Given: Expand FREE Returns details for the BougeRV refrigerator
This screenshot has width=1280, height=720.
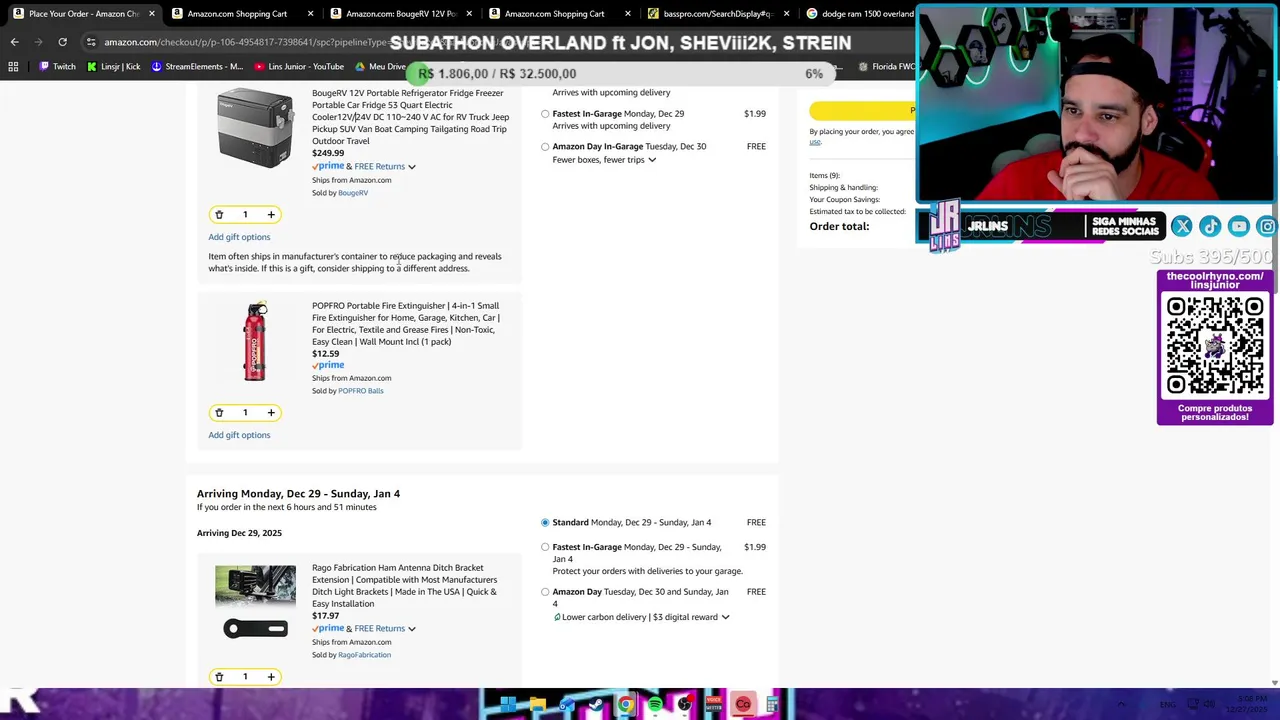Looking at the screenshot, I should (411, 167).
